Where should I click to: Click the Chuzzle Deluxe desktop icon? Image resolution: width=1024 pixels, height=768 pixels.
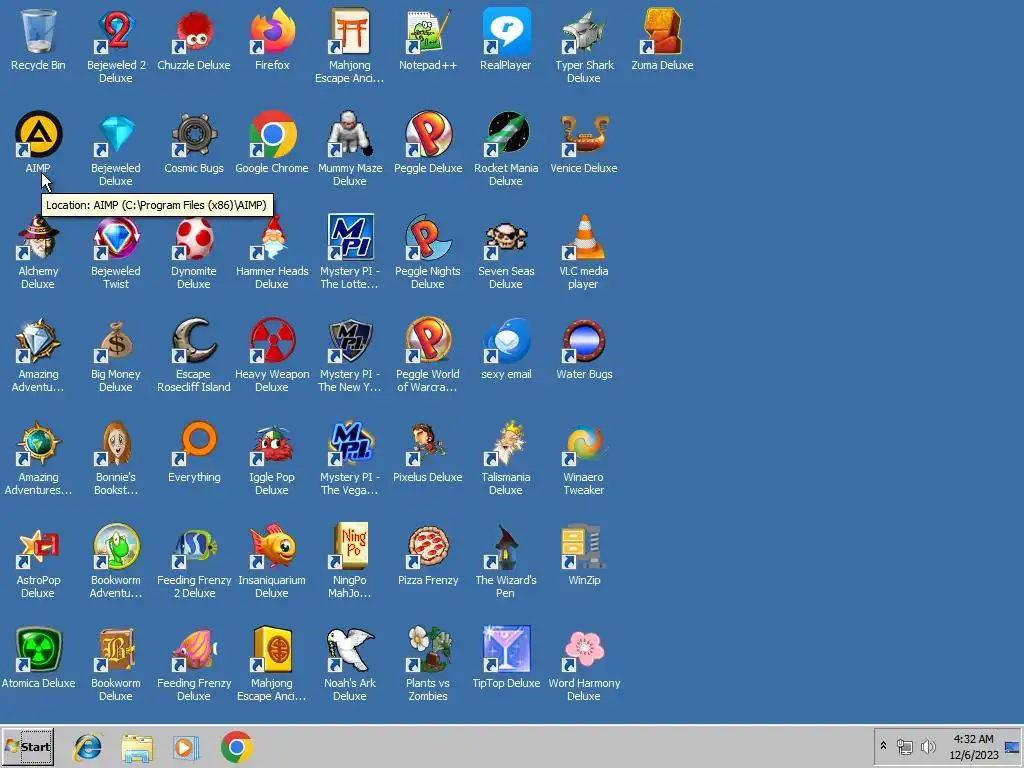pyautogui.click(x=194, y=31)
